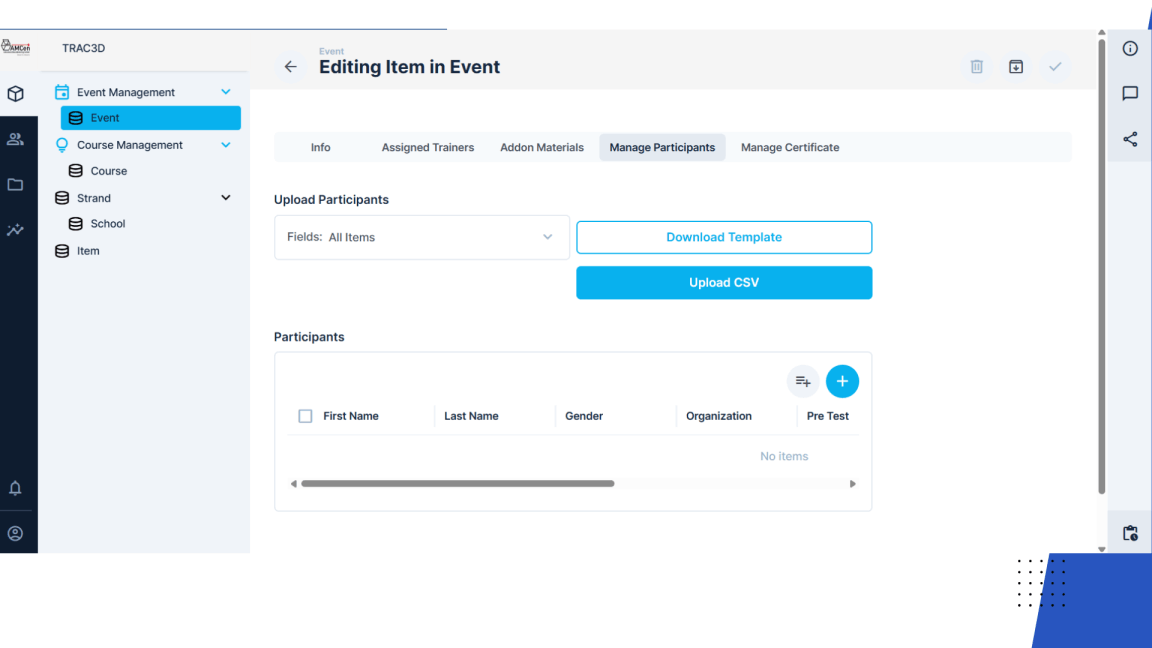Toggle the select-all checkbox in participants table
Image resolution: width=1152 pixels, height=648 pixels.
(x=305, y=415)
